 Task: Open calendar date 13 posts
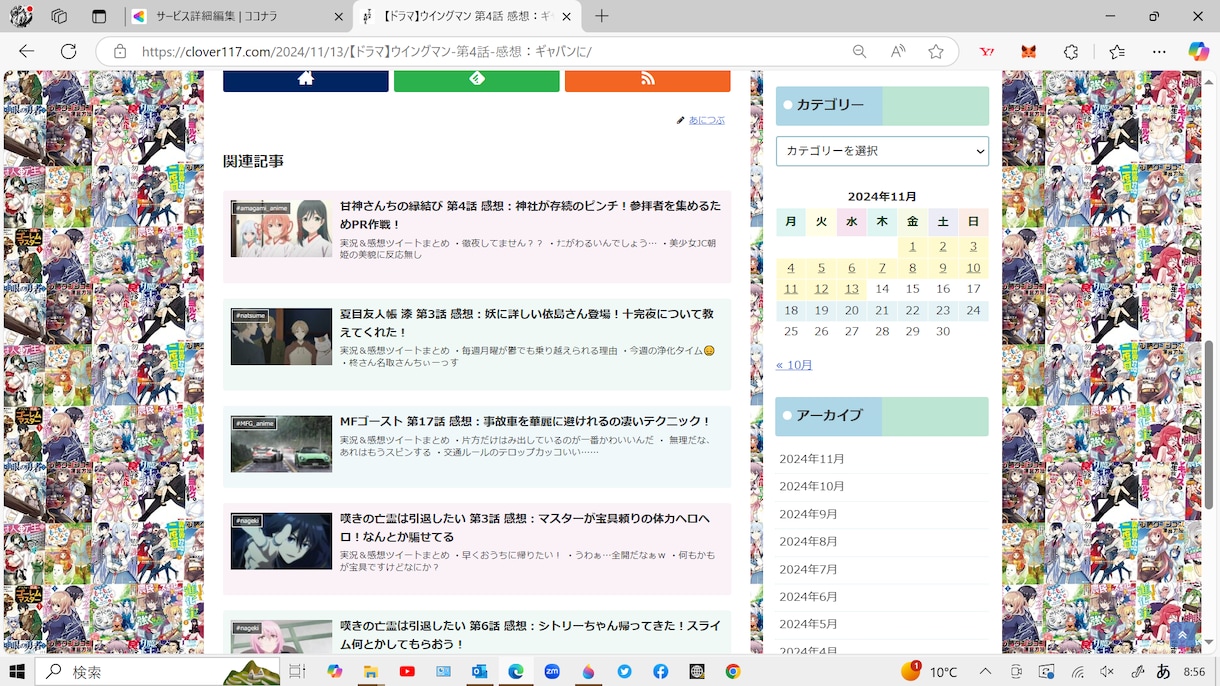tap(852, 289)
